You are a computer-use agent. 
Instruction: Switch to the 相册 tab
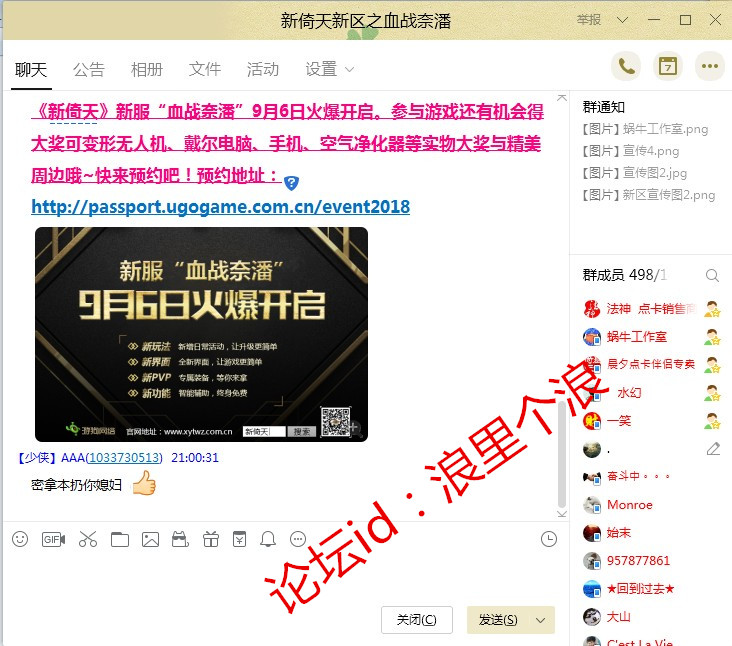point(146,69)
